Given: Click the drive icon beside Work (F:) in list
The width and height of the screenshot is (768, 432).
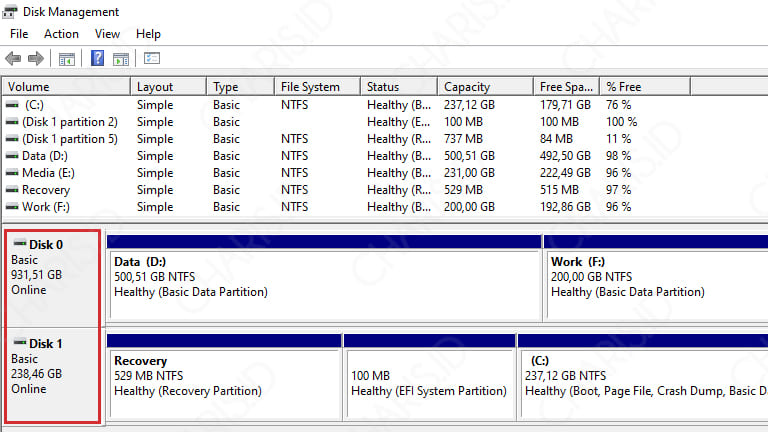Looking at the screenshot, I should tap(12, 206).
